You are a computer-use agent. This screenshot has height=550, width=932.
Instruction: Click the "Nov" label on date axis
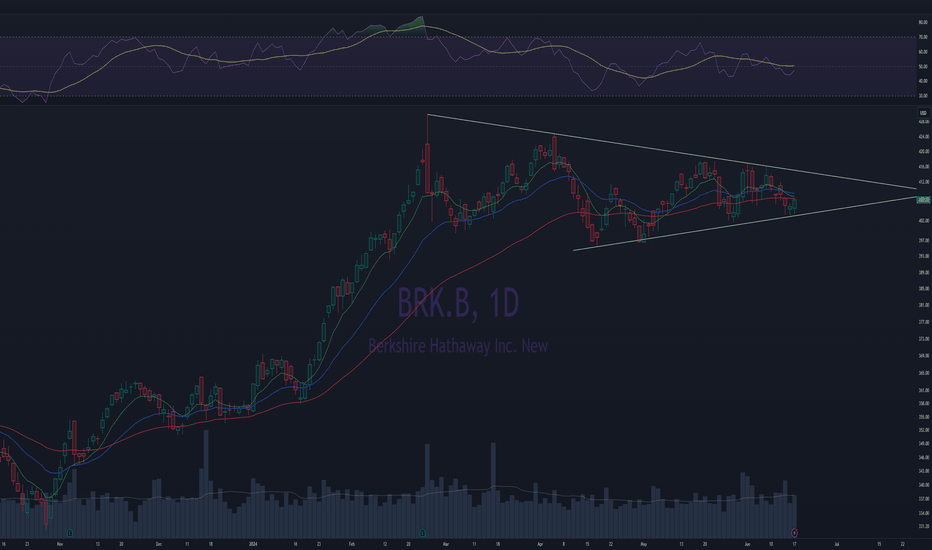click(x=59, y=544)
